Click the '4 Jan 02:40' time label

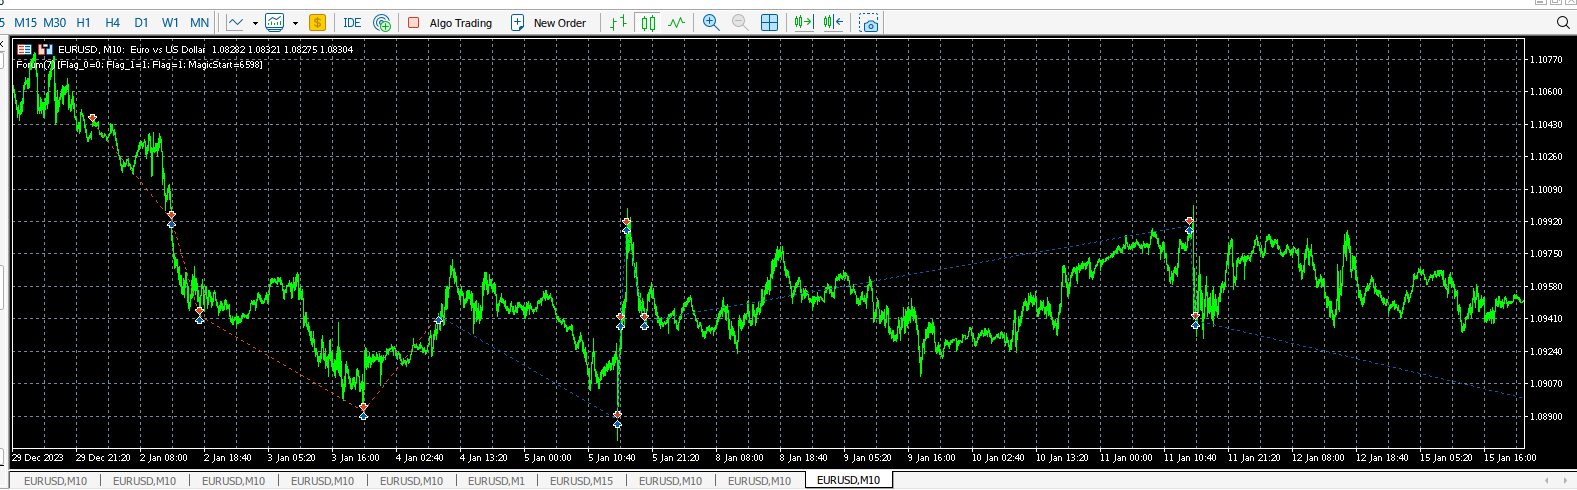click(x=420, y=458)
